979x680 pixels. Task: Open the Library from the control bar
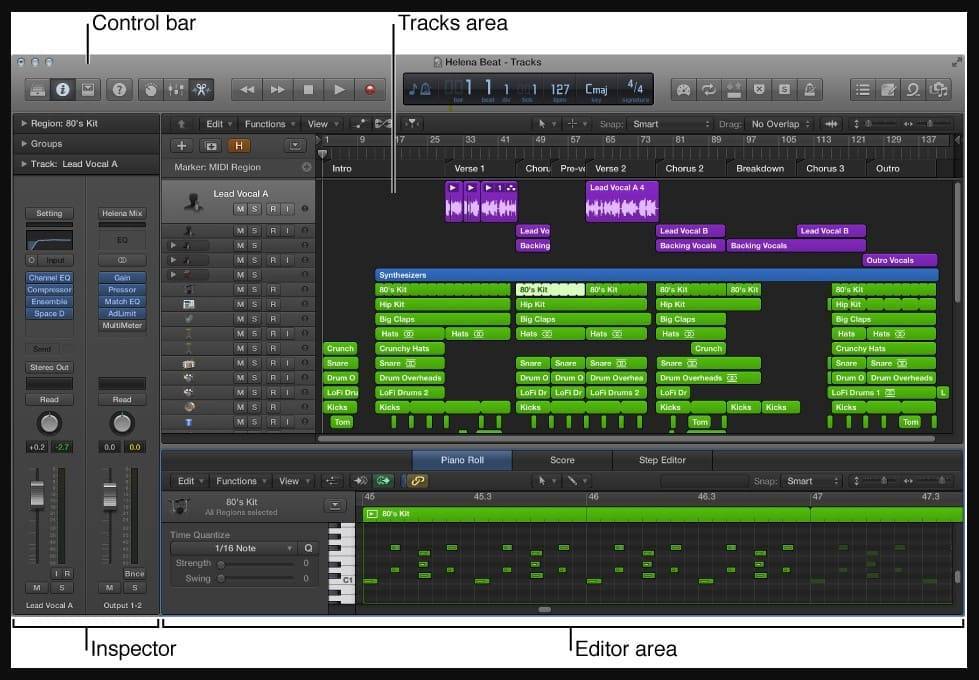point(37,90)
